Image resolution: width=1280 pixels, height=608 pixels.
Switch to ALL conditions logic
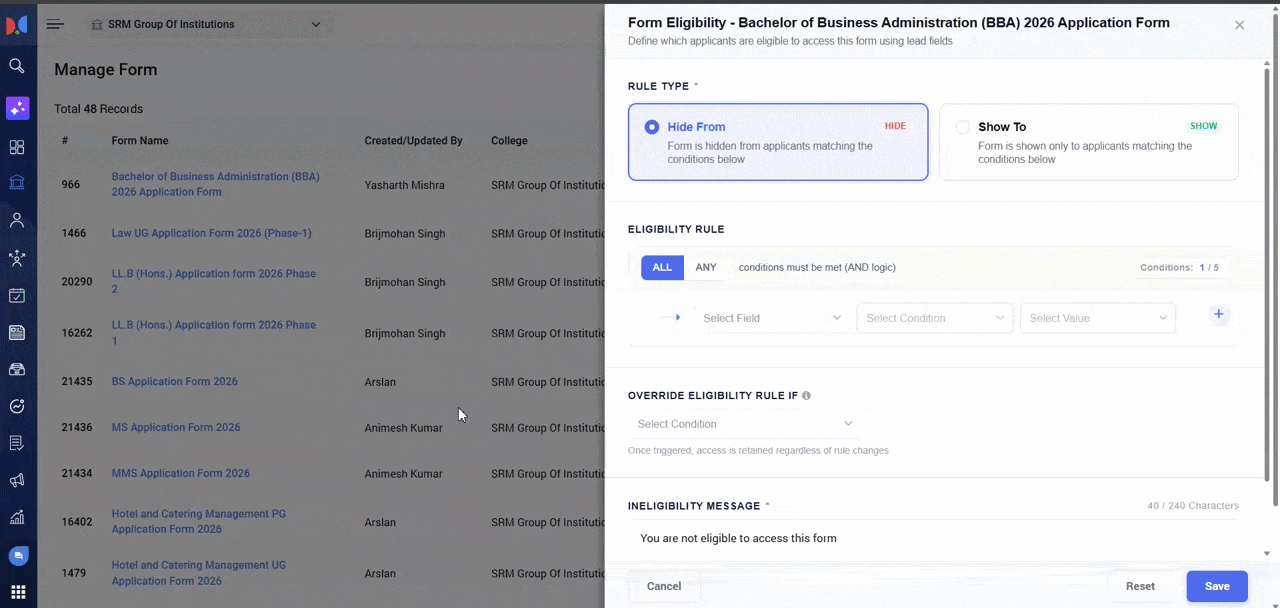click(x=662, y=267)
